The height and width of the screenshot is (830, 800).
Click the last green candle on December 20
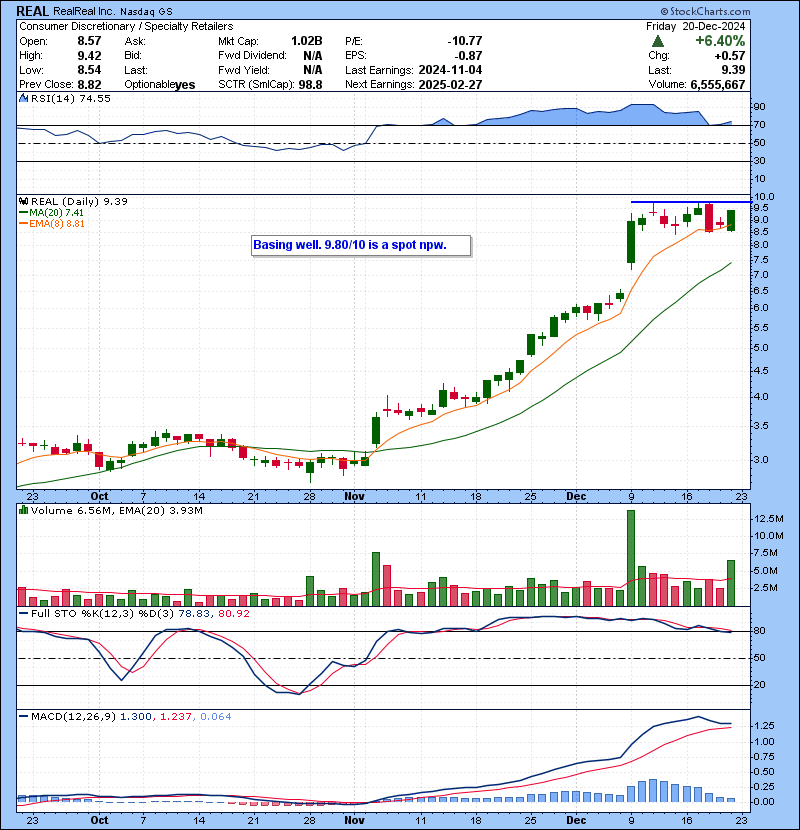(x=731, y=220)
